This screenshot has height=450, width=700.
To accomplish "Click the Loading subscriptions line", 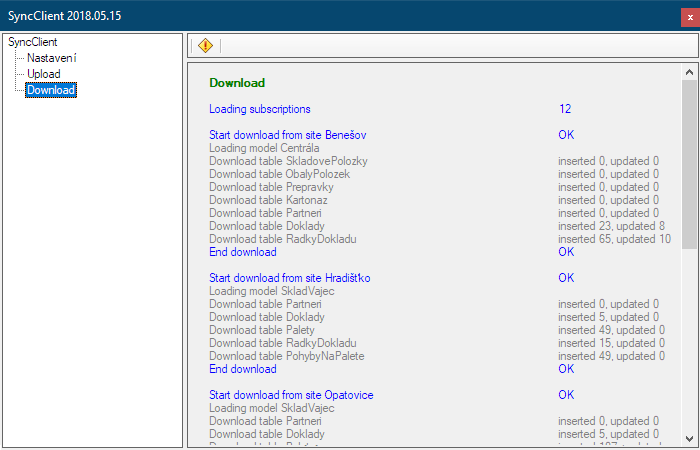I will click(260, 109).
